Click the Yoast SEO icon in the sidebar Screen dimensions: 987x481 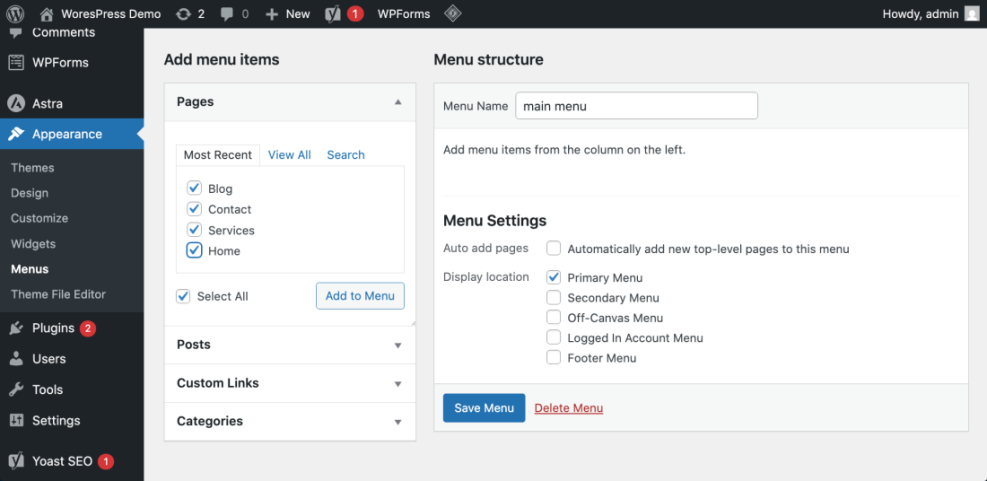pyautogui.click(x=16, y=461)
